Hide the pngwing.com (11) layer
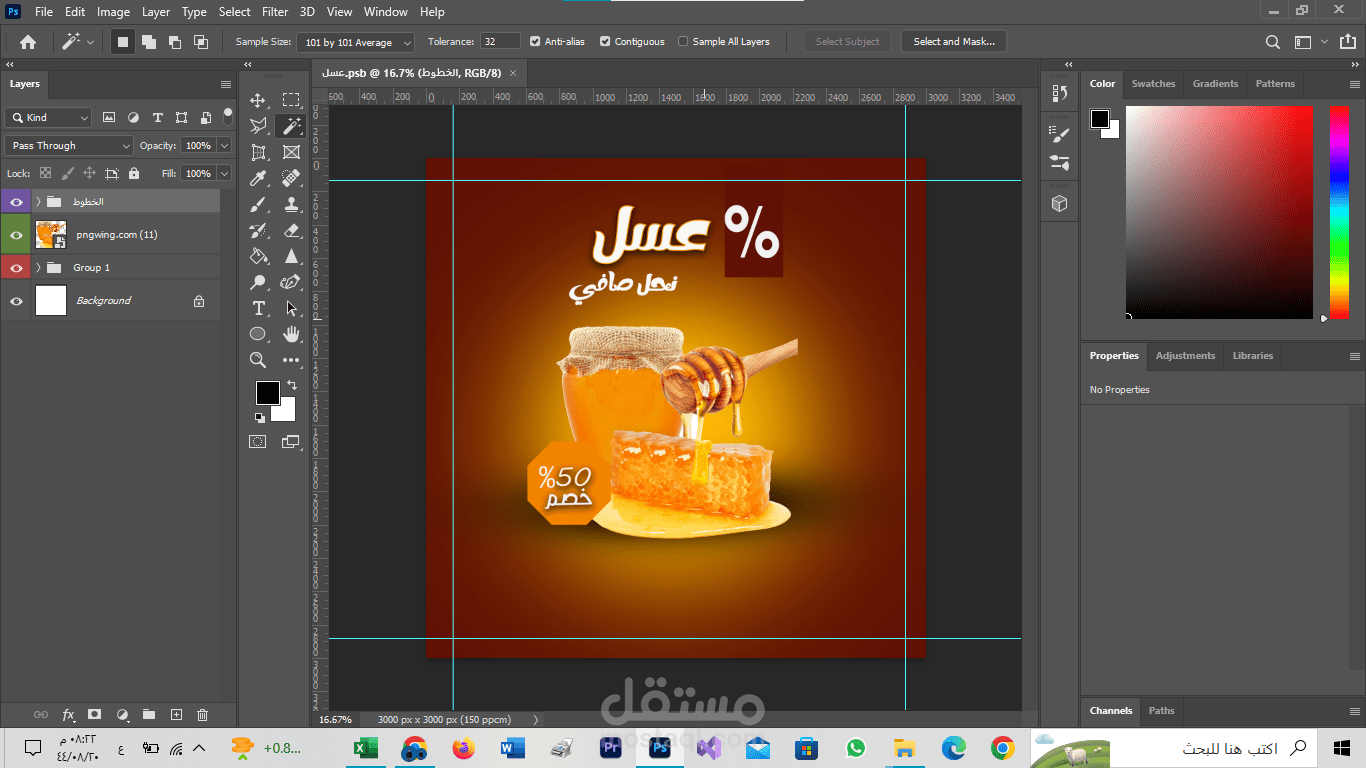The height and width of the screenshot is (768, 1366). 16,235
